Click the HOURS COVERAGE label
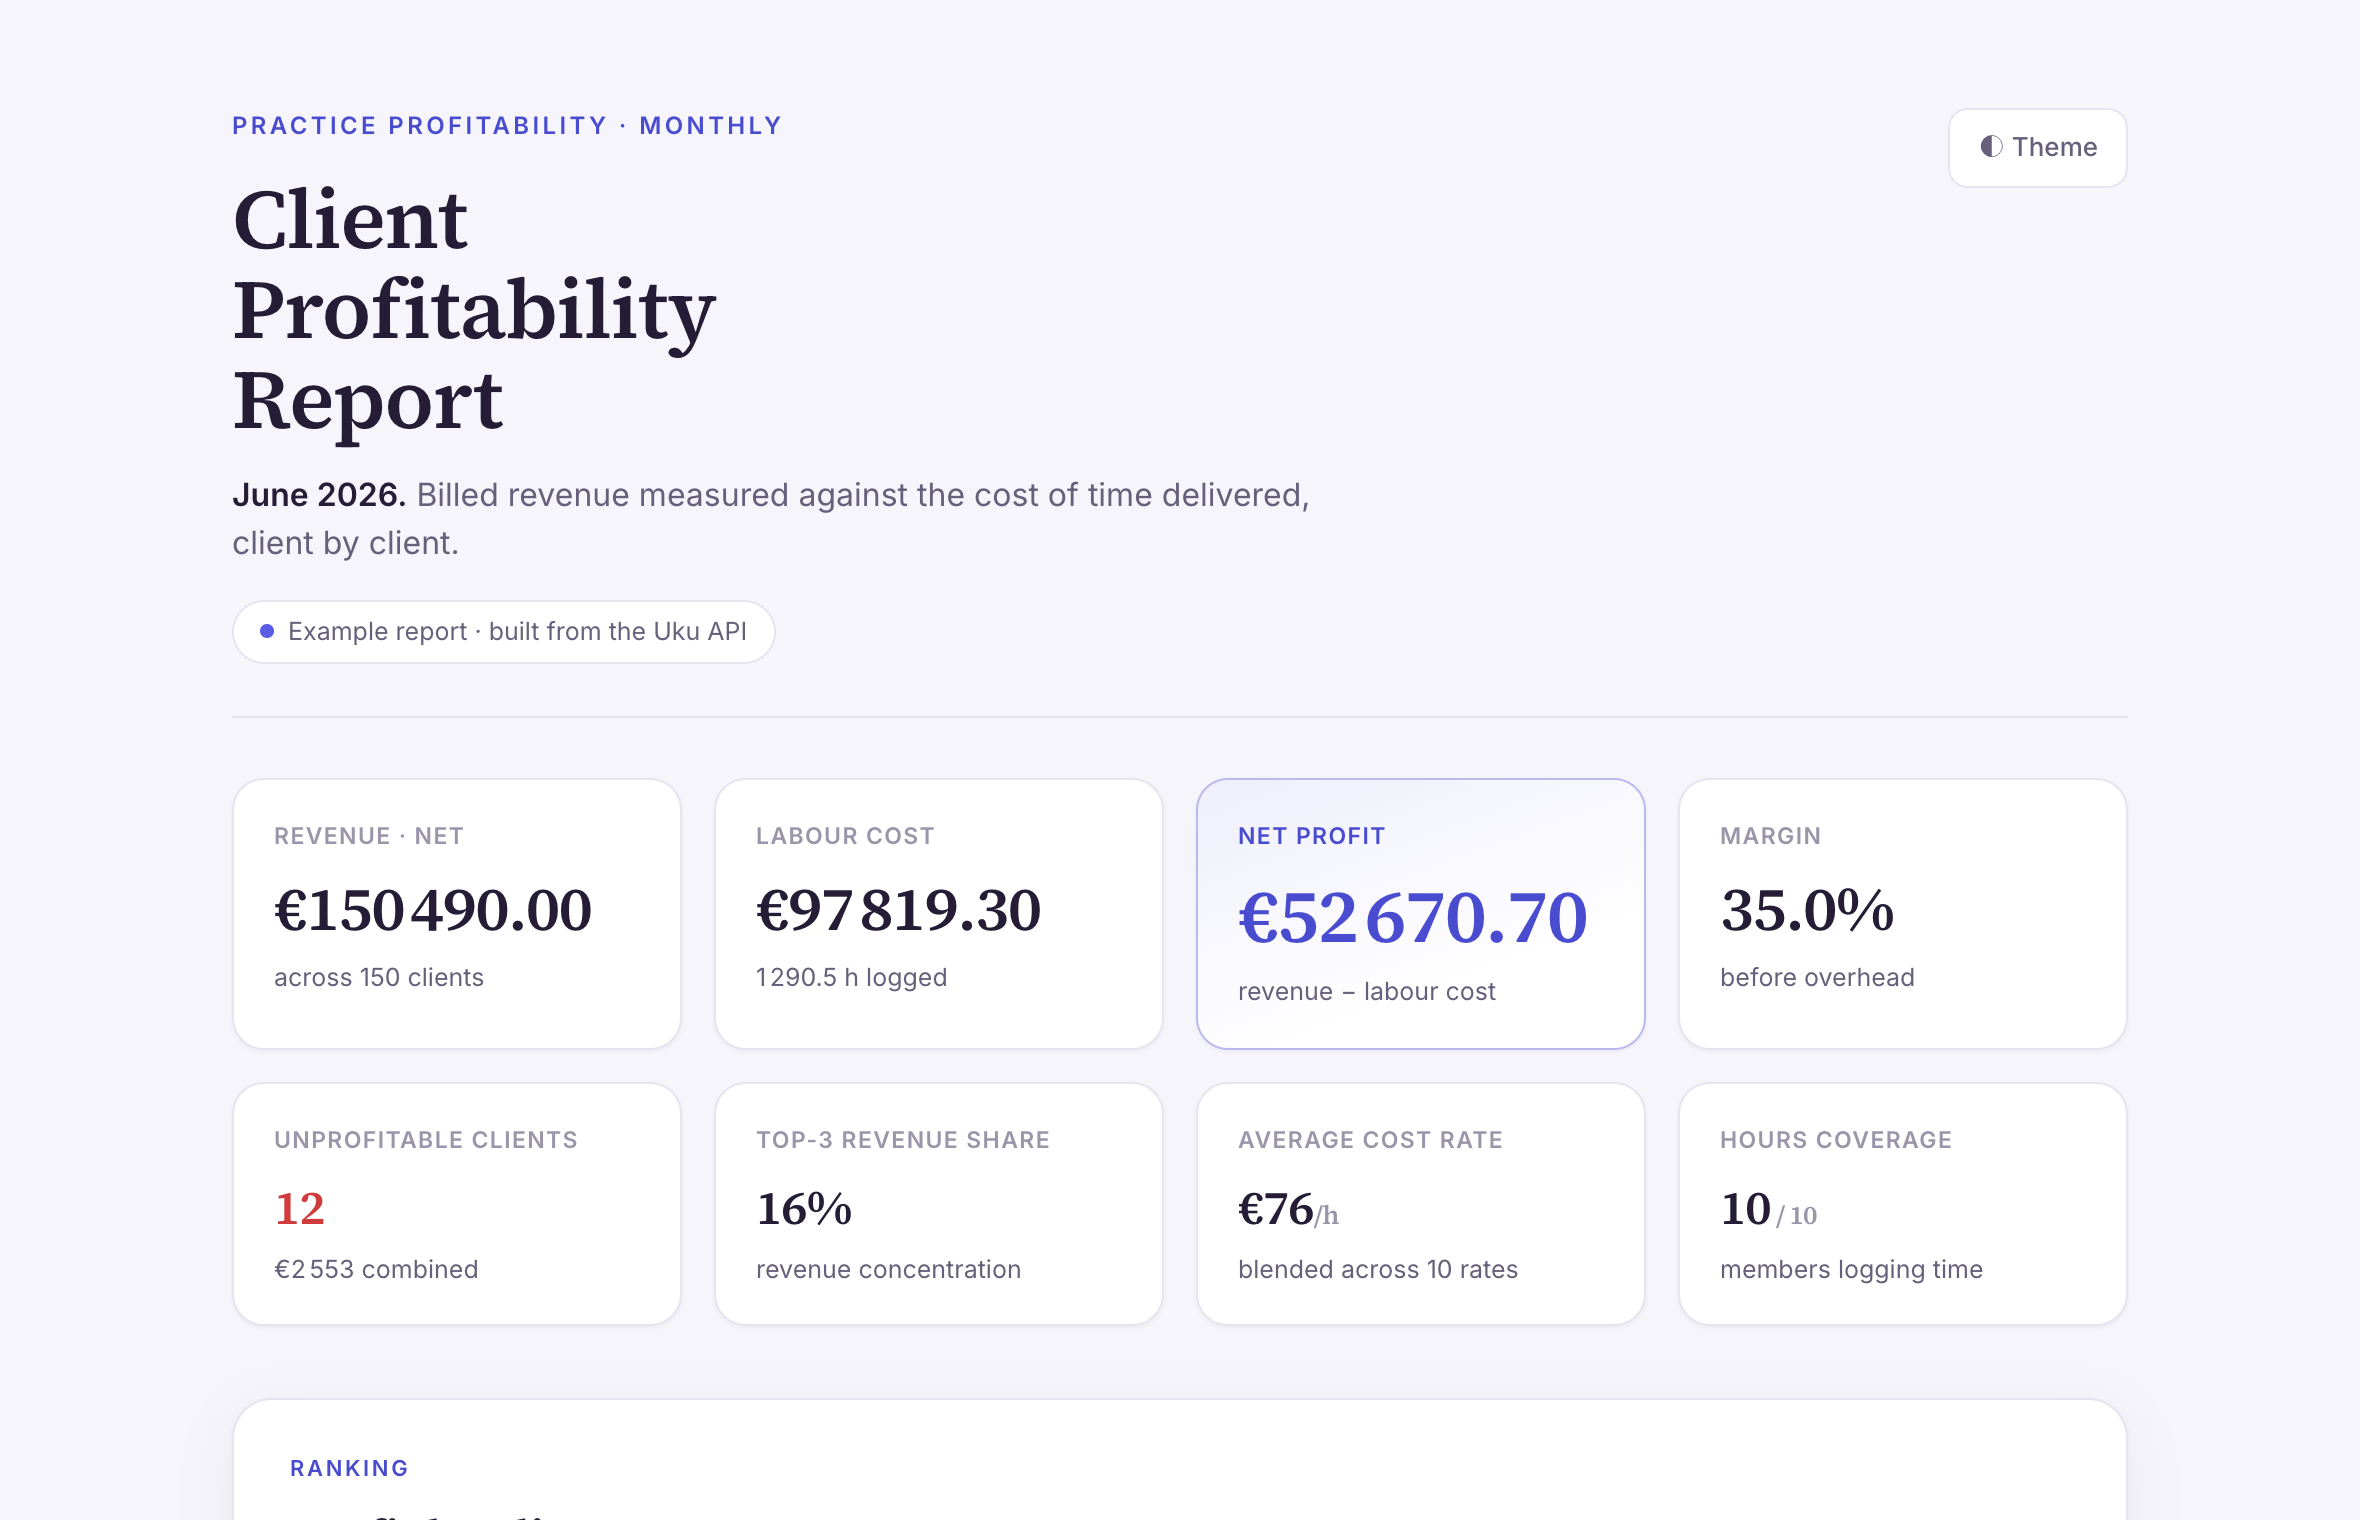Image resolution: width=2360 pixels, height=1520 pixels. 1836,1140
